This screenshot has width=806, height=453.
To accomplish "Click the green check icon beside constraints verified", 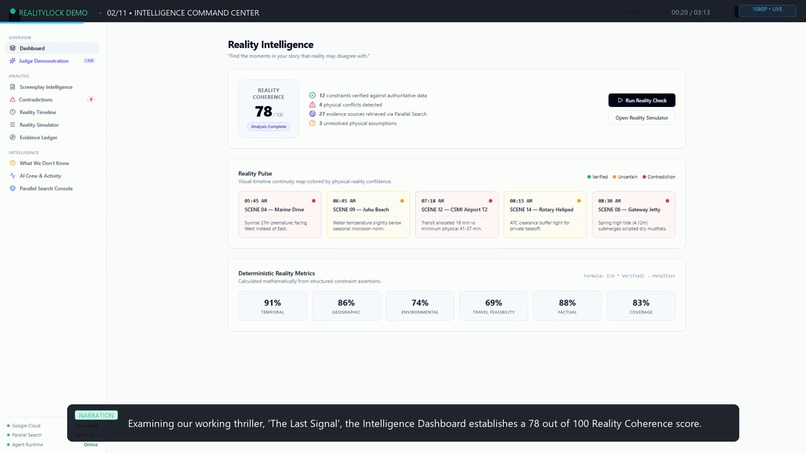I will [x=312, y=95].
